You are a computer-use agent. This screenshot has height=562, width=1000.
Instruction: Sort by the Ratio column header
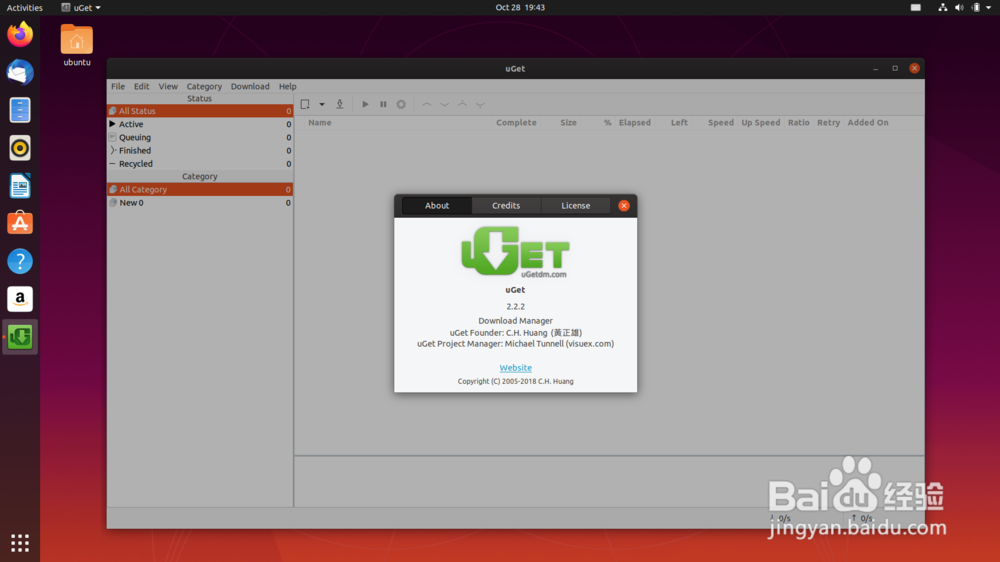798,122
